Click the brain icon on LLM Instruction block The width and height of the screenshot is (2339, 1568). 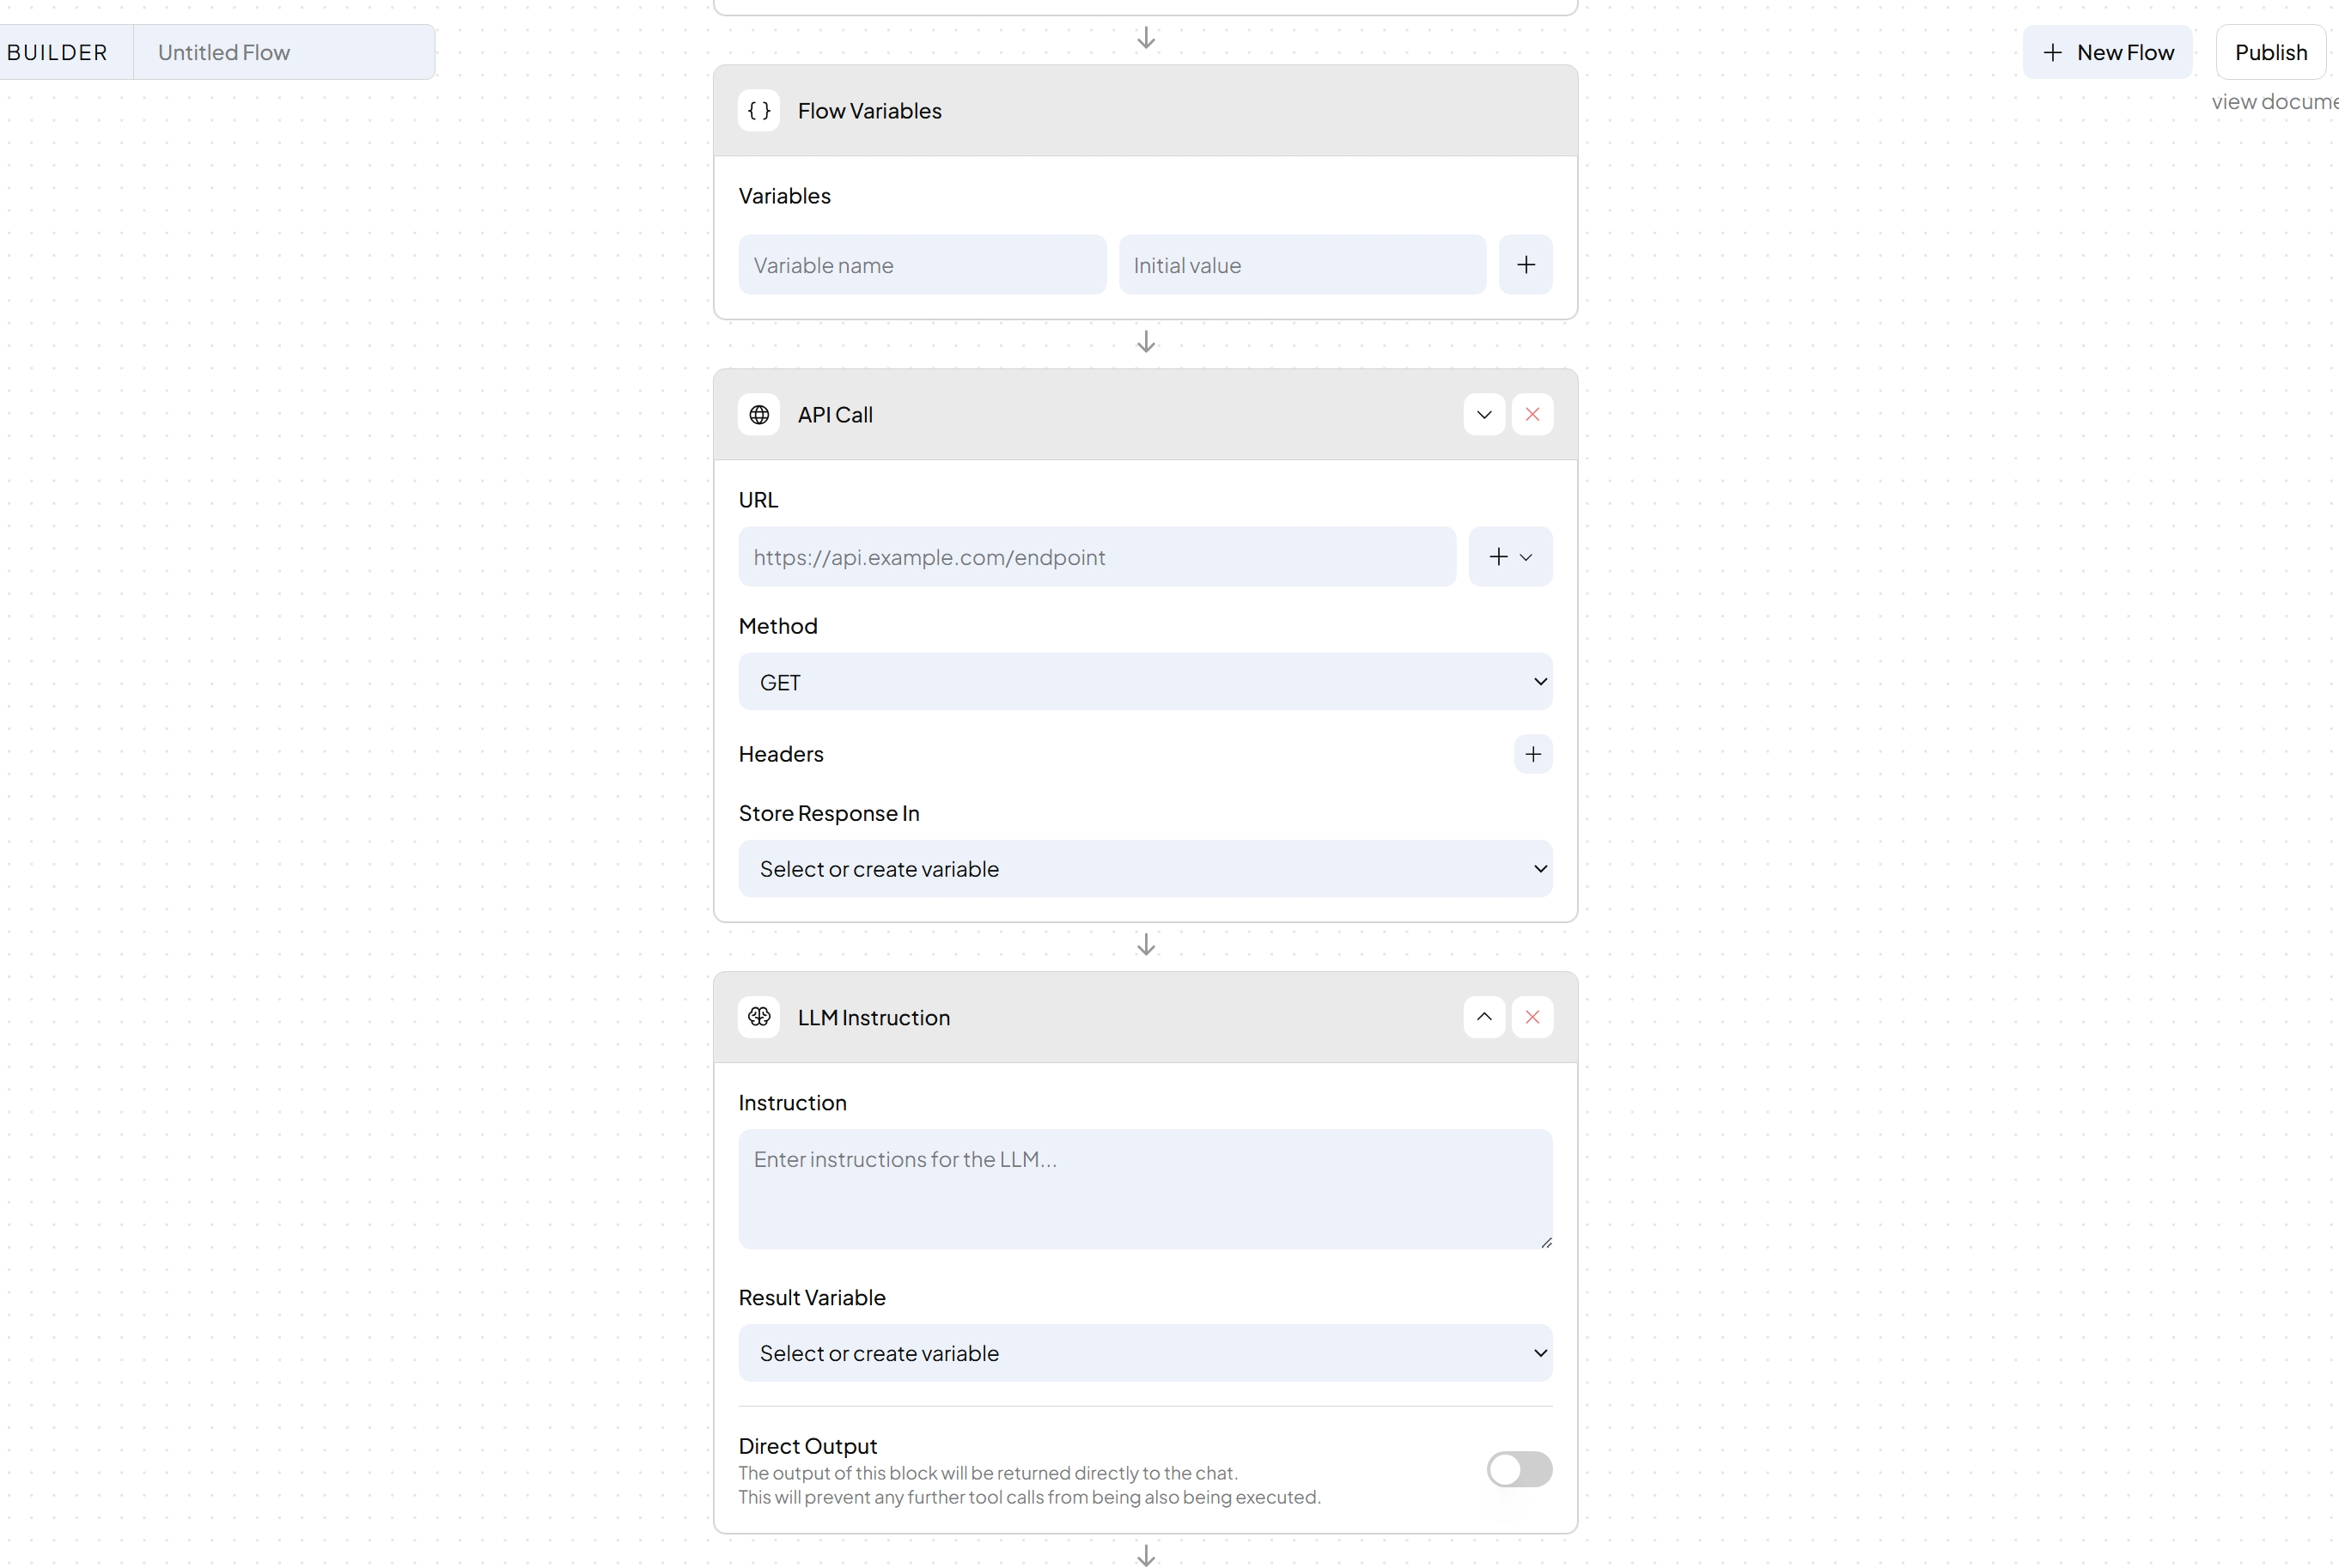point(759,1017)
